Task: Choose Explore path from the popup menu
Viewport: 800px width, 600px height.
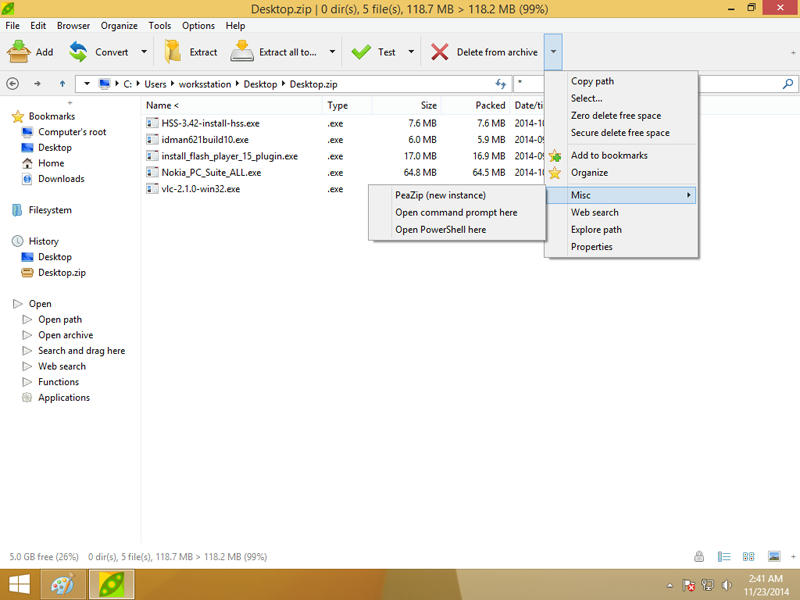Action: tap(621, 230)
